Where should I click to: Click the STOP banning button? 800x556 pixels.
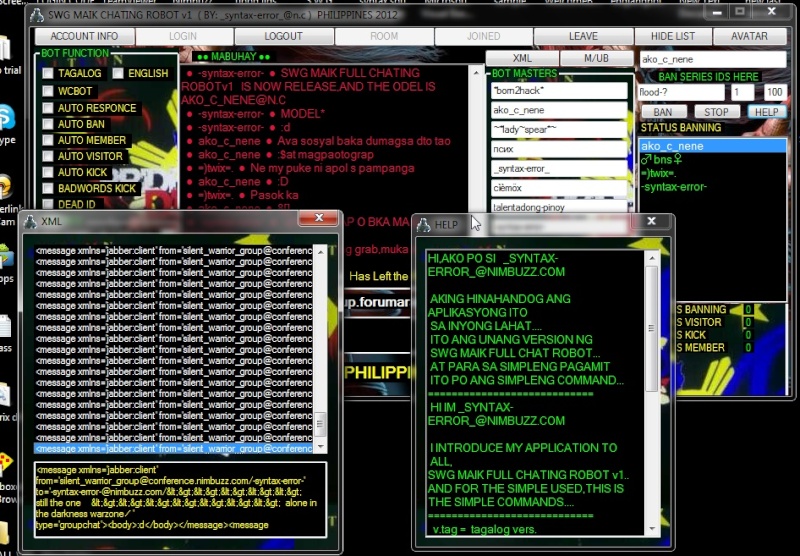[x=716, y=112]
